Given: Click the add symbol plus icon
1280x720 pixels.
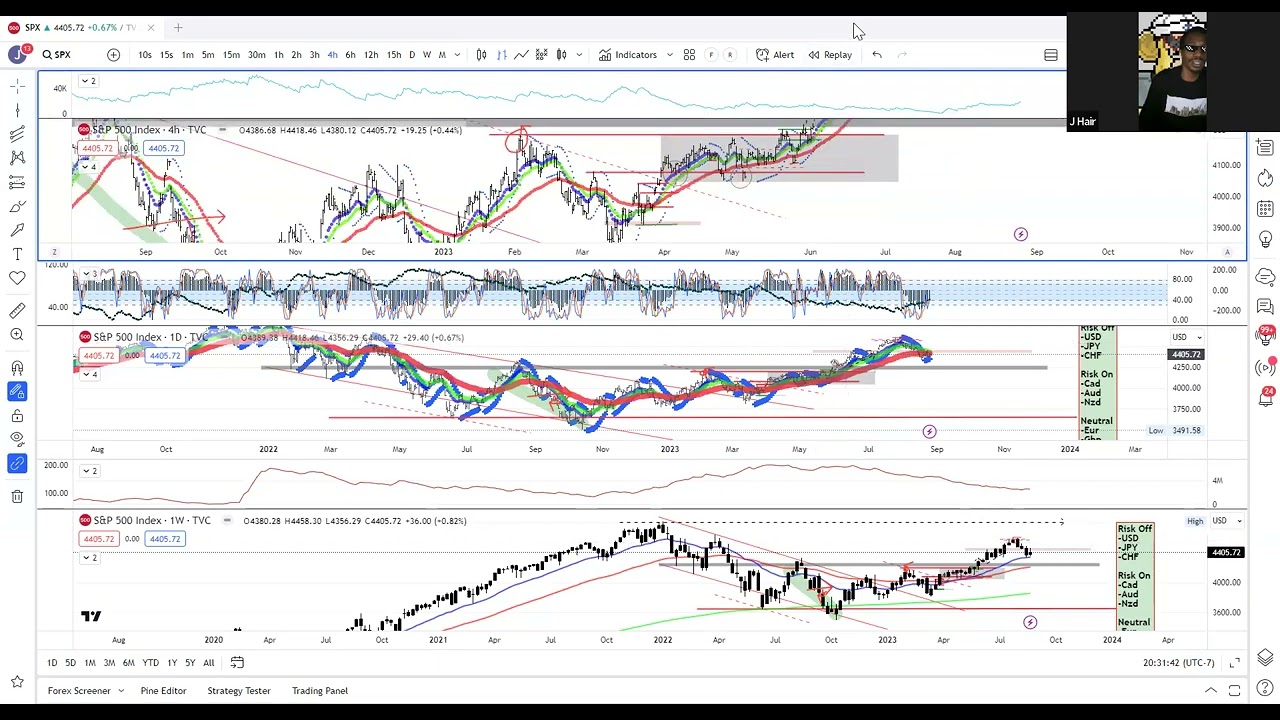Looking at the screenshot, I should coord(113,55).
